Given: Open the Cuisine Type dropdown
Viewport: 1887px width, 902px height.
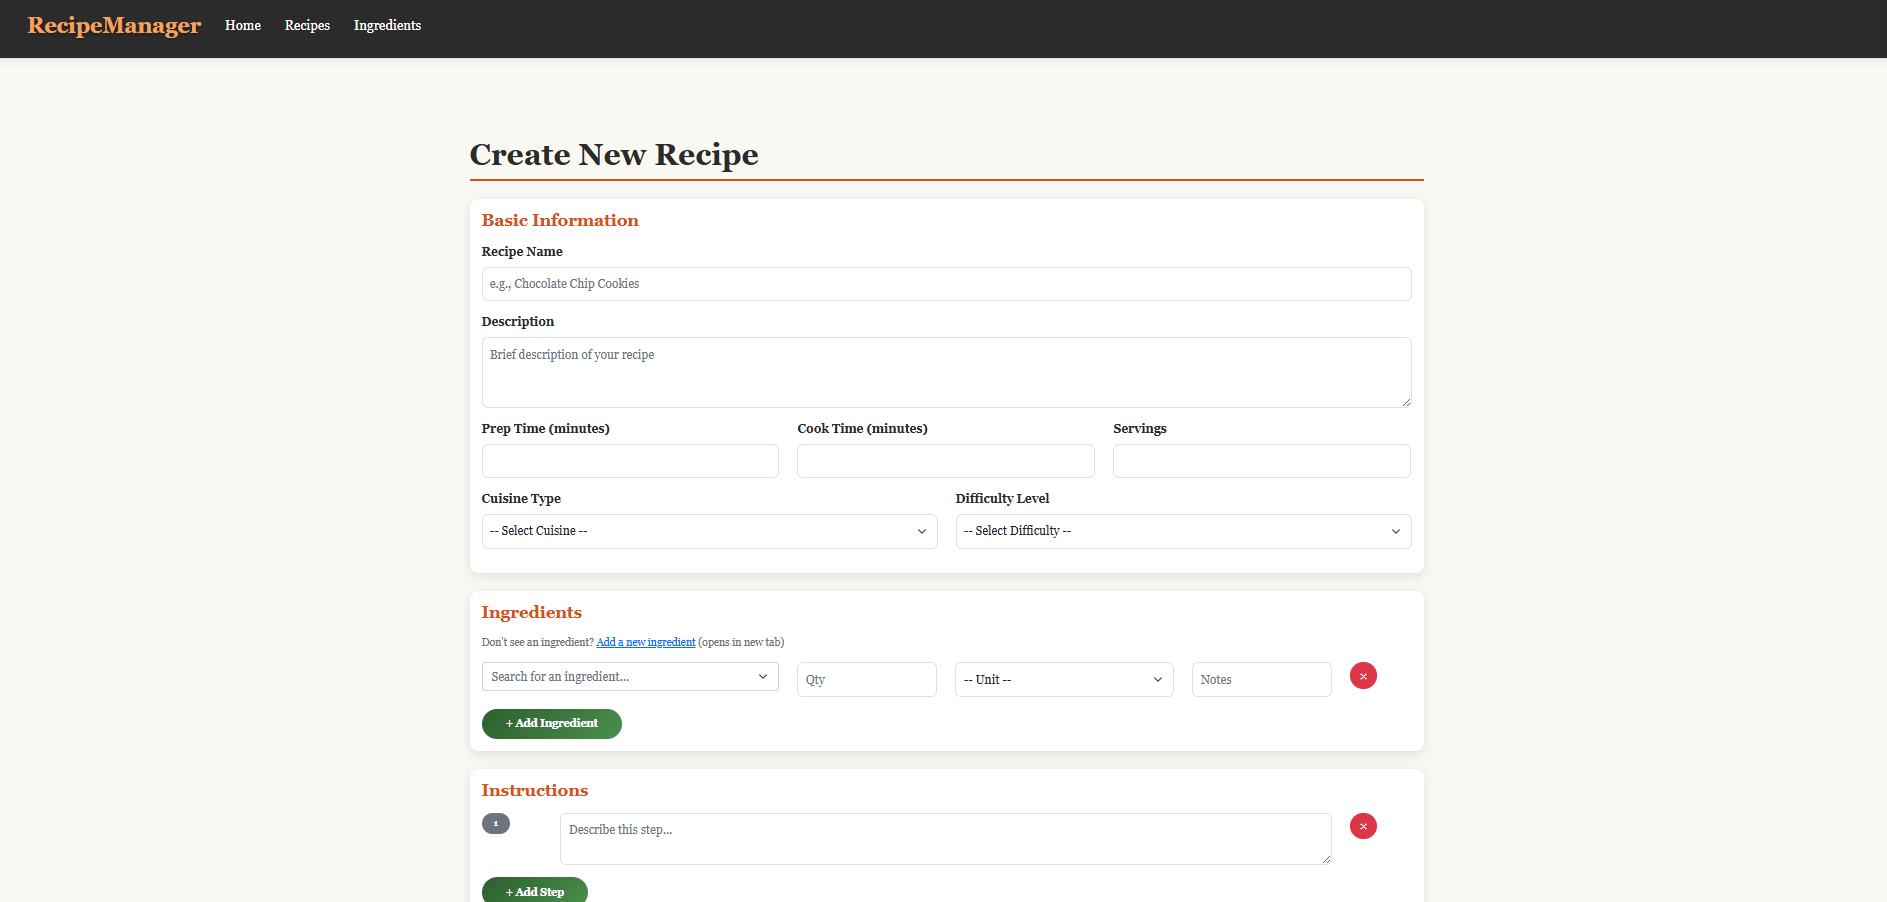Looking at the screenshot, I should point(708,531).
